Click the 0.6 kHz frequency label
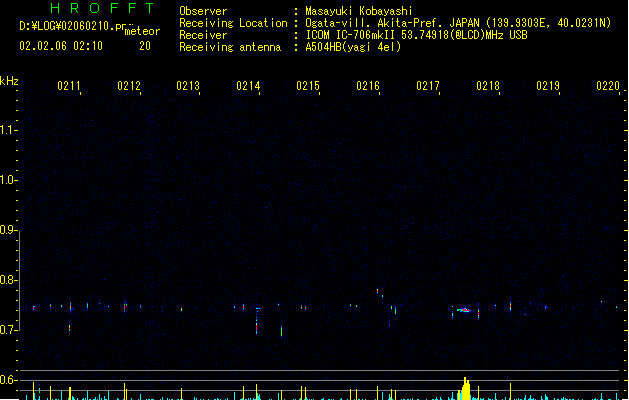The width and height of the screenshot is (629, 400). pos(8,380)
